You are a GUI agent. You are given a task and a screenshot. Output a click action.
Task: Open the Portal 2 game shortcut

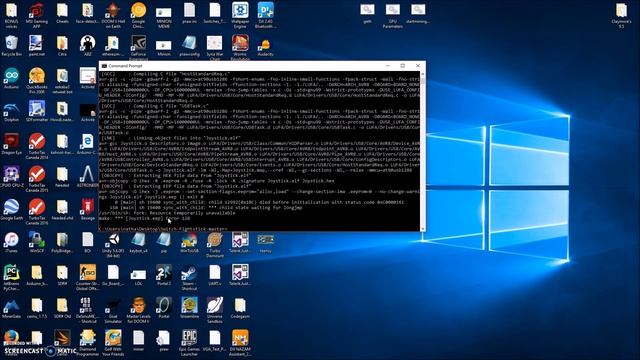164,275
